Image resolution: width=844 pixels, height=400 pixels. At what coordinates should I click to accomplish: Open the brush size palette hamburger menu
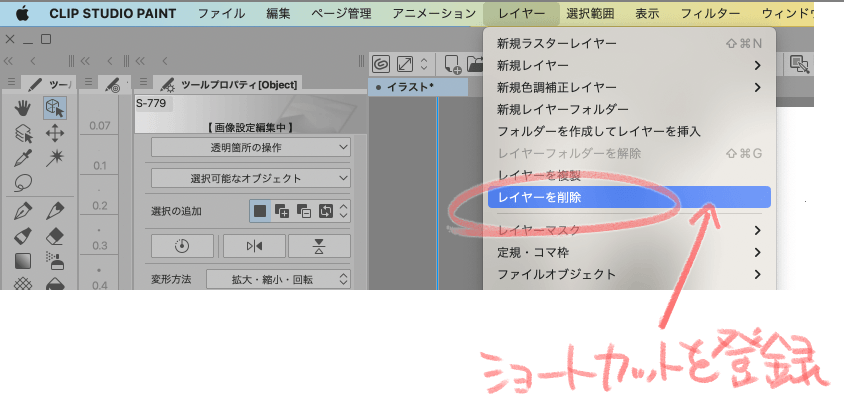(x=89, y=82)
